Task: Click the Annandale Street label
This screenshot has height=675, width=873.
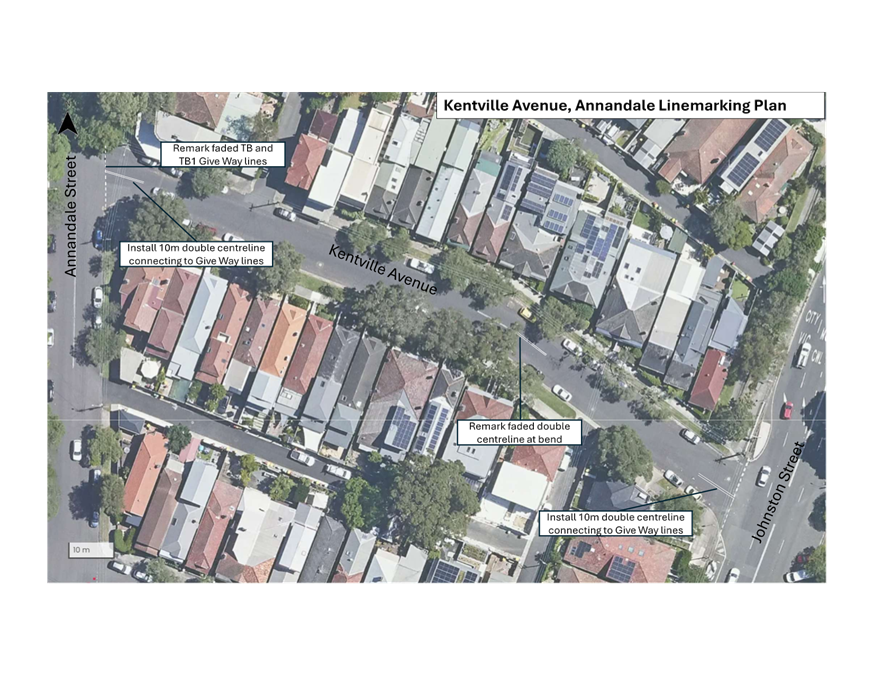Action: pyautogui.click(x=71, y=216)
